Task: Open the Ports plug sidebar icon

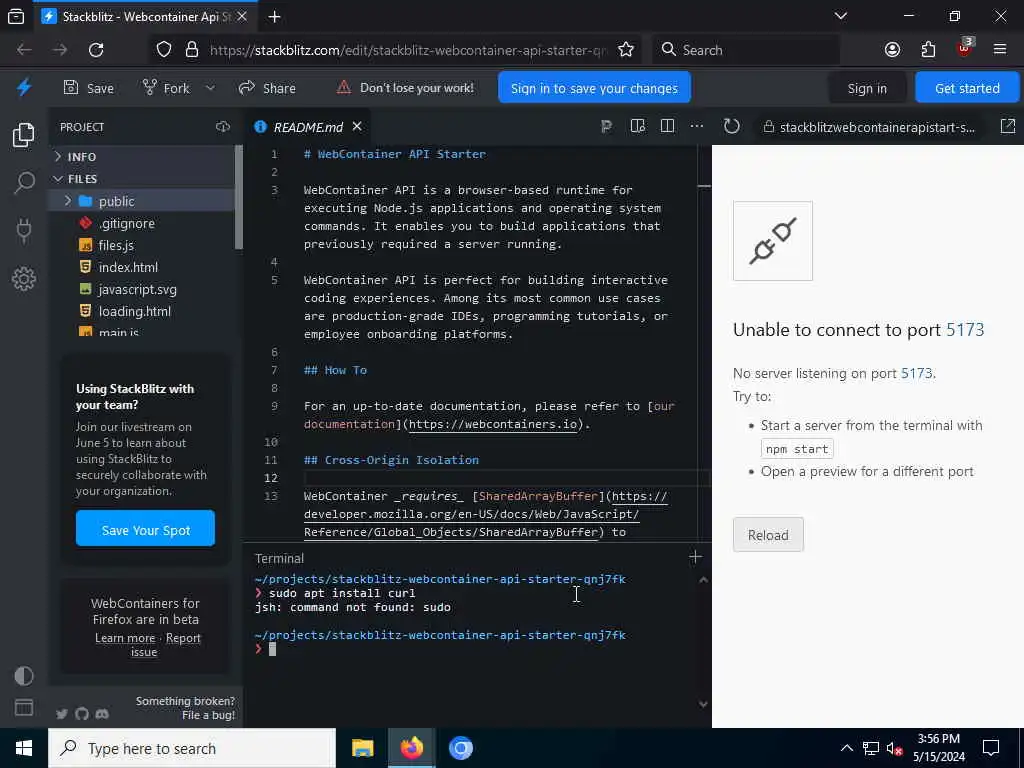Action: tap(24, 231)
